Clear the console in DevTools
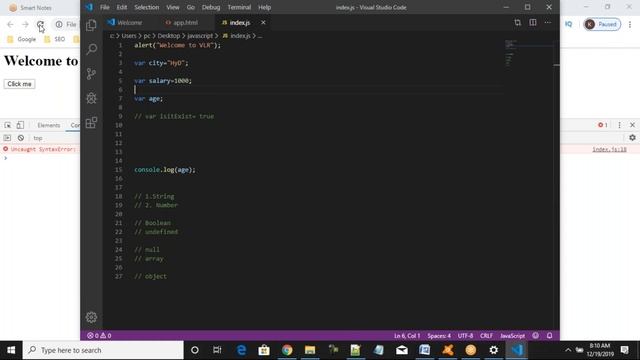 (x=21, y=138)
